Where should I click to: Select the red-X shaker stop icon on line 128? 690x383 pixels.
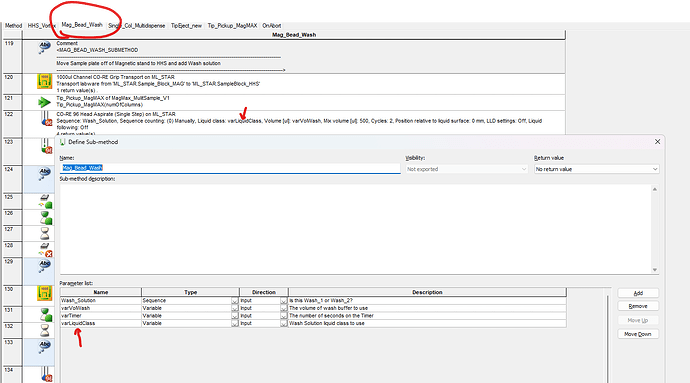coord(45,250)
